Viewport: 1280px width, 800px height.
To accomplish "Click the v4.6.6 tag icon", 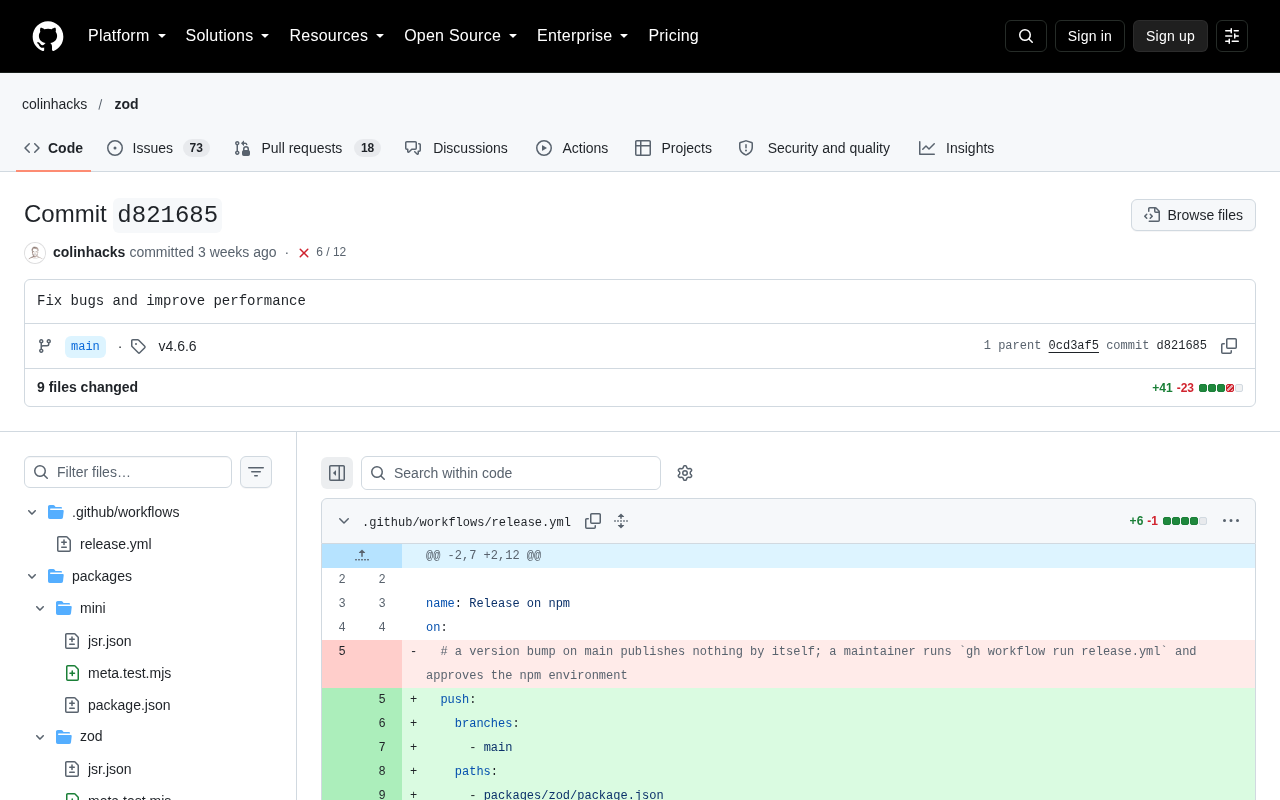I will pyautogui.click(x=138, y=346).
